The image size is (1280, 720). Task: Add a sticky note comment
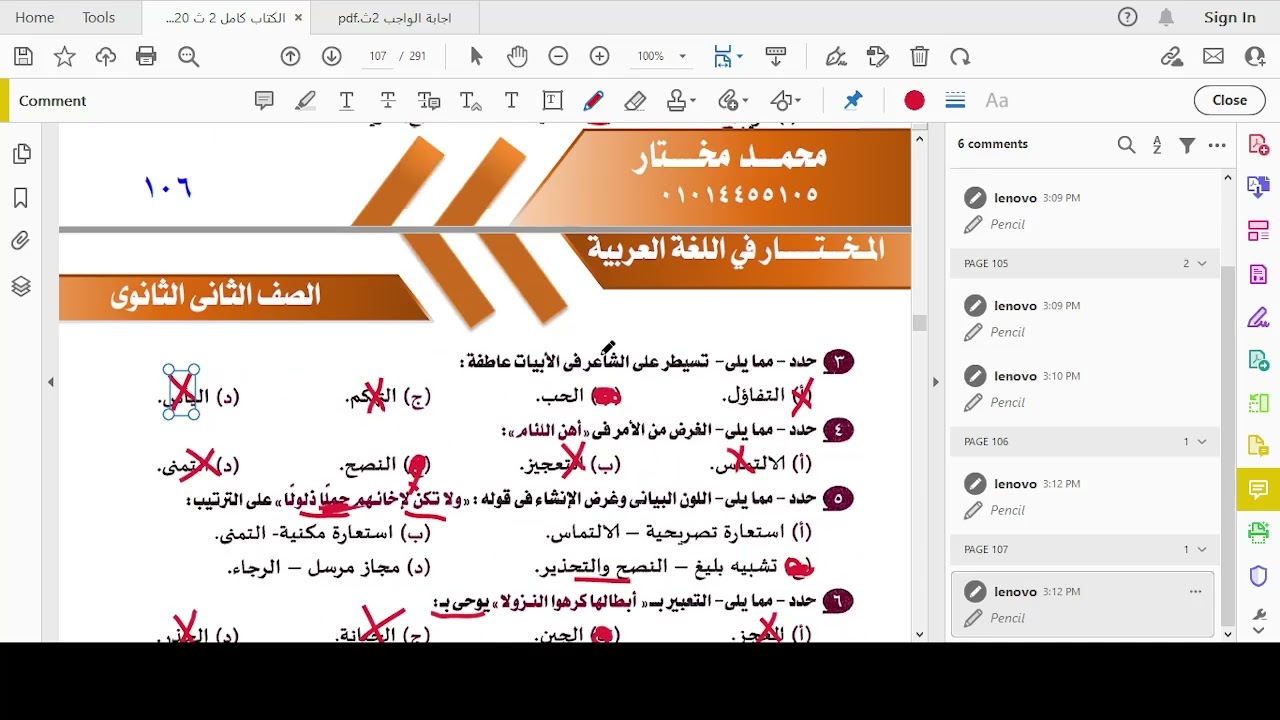(x=264, y=101)
